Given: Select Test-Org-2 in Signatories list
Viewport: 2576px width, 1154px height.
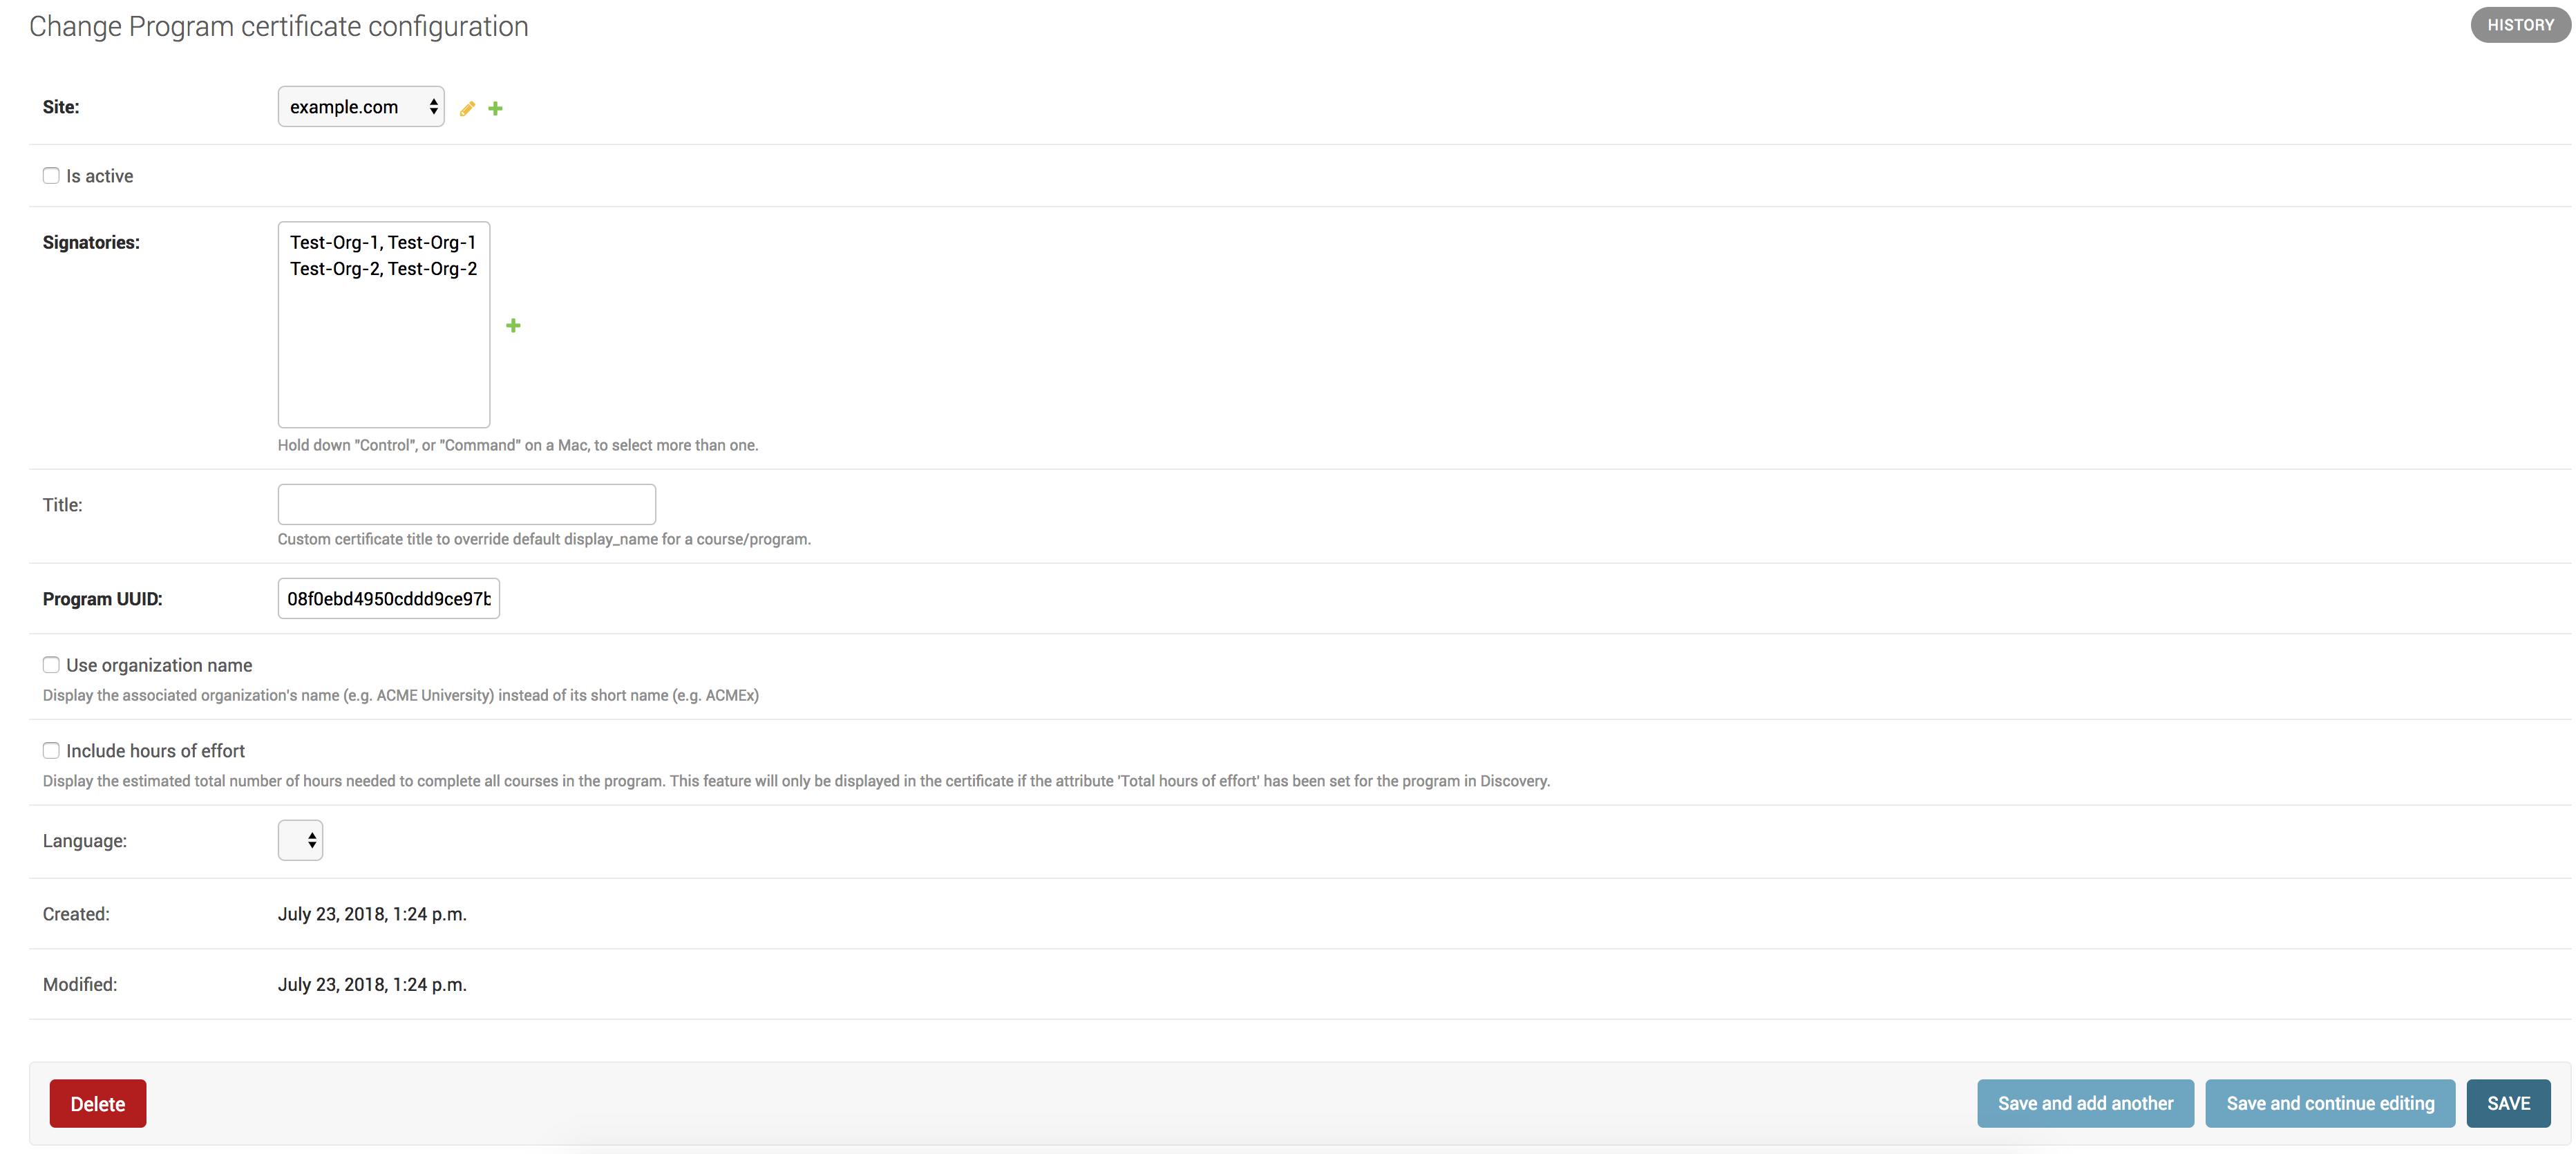Looking at the screenshot, I should click(382, 269).
